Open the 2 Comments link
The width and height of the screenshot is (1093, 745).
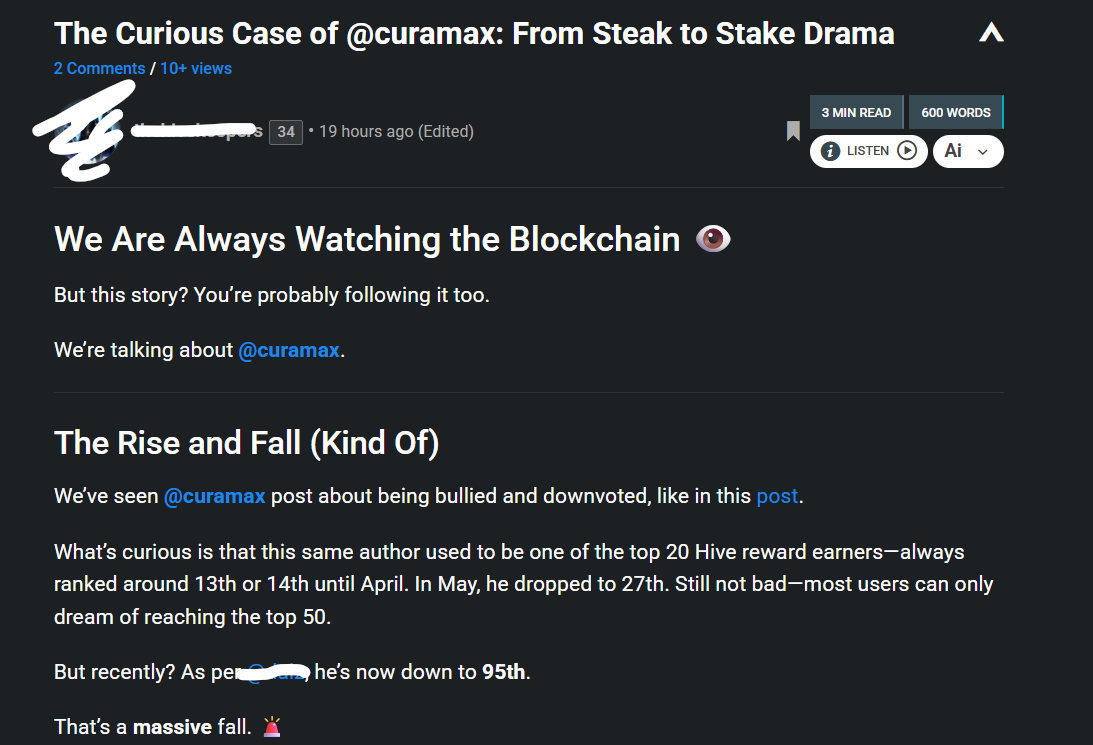(100, 68)
